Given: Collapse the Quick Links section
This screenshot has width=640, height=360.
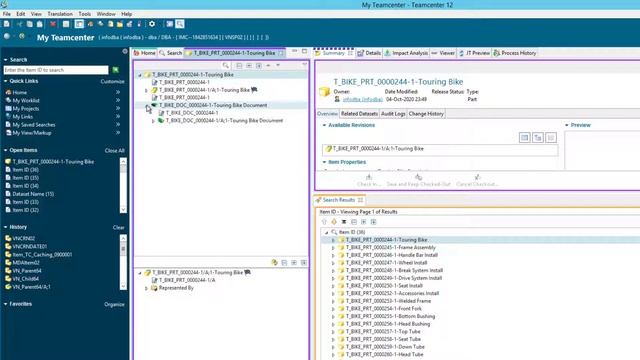Looking at the screenshot, I should [x=6, y=81].
